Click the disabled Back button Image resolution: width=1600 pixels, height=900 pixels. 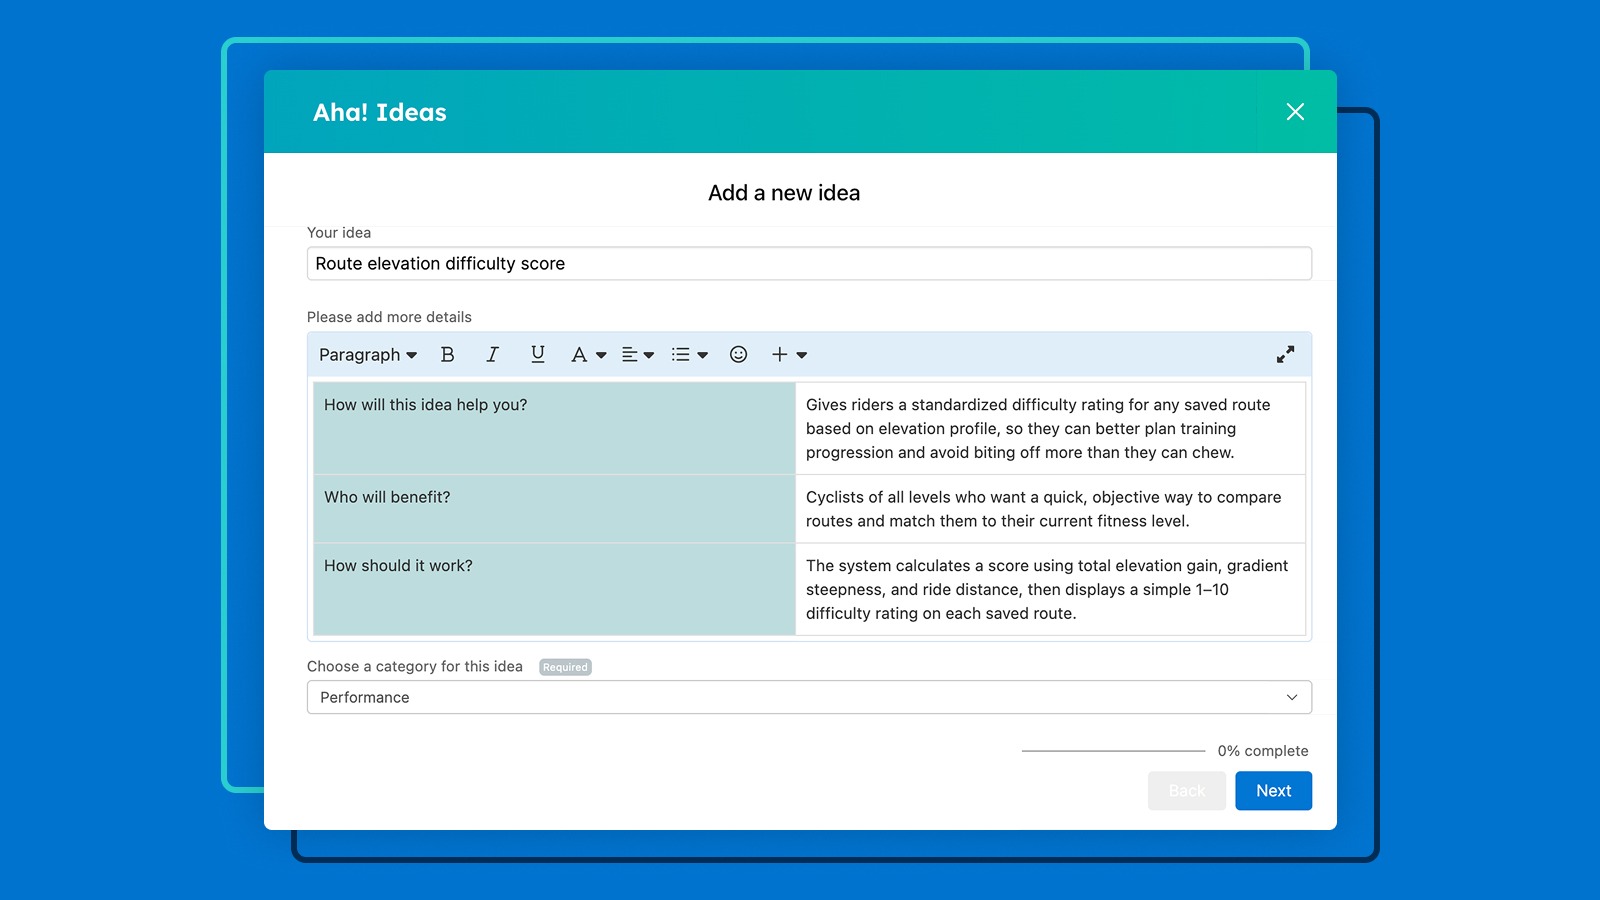click(1187, 791)
